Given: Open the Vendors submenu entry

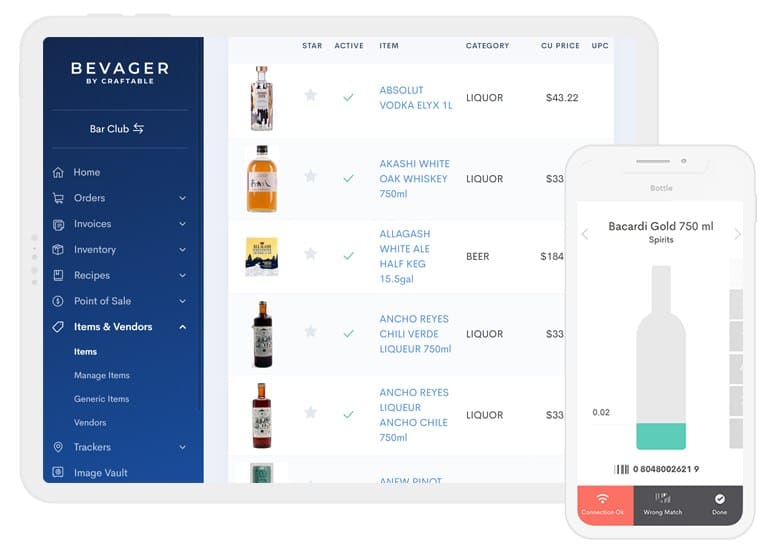Looking at the screenshot, I should [90, 423].
